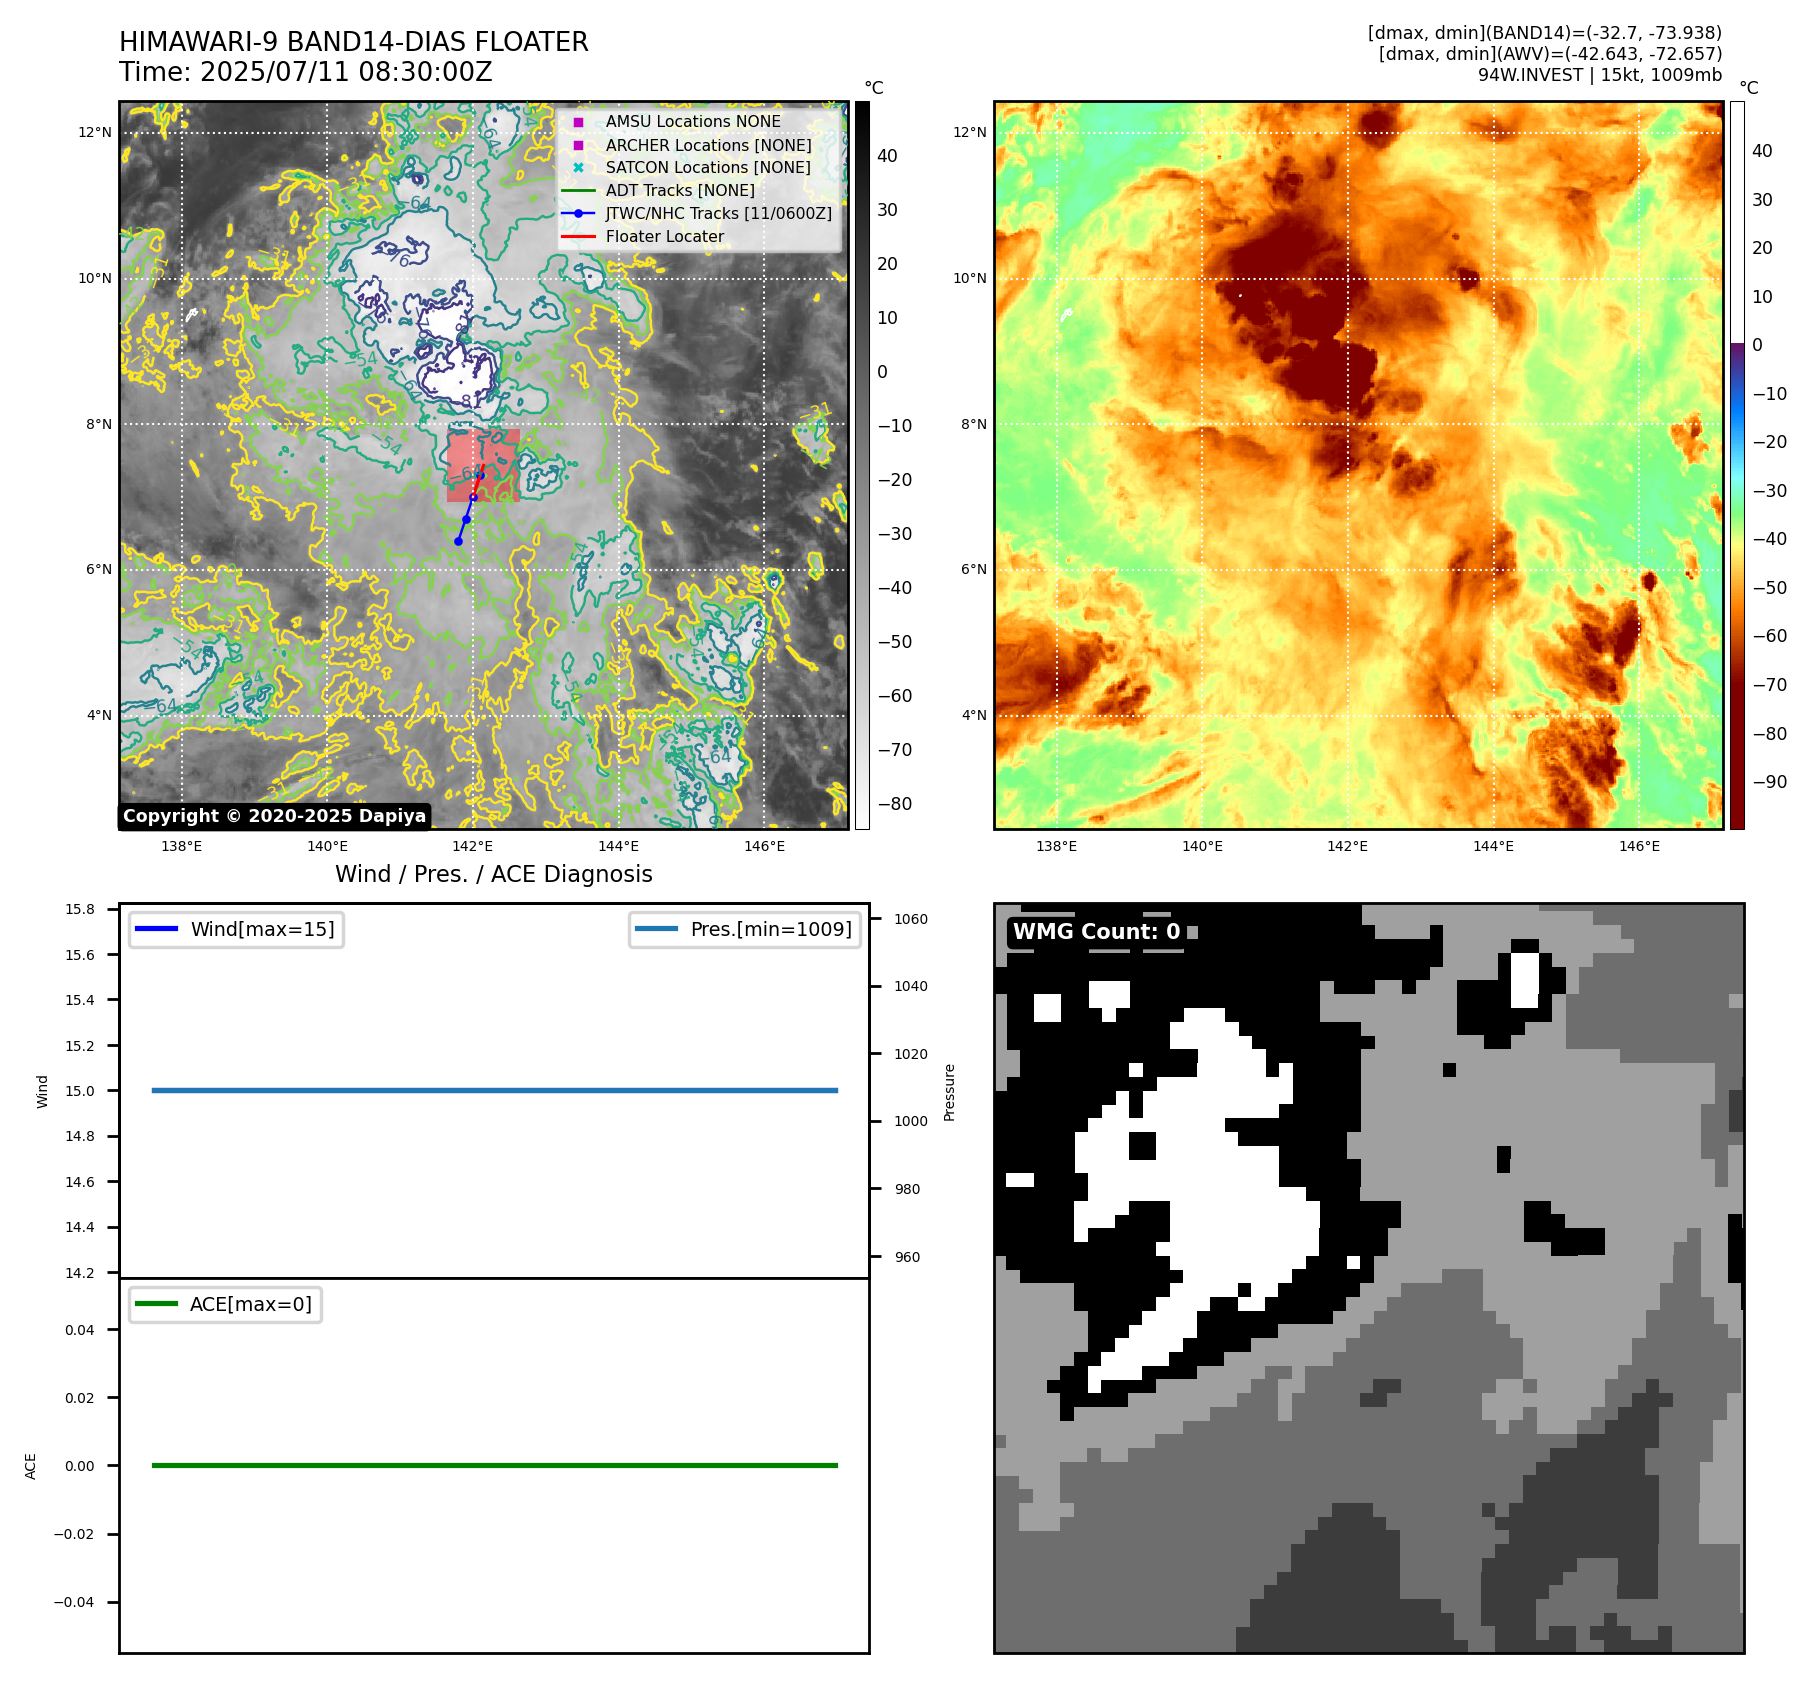Click the 144°E longitude label under the water vapor map
Image resolution: width=1813 pixels, height=1690 pixels.
(1493, 846)
